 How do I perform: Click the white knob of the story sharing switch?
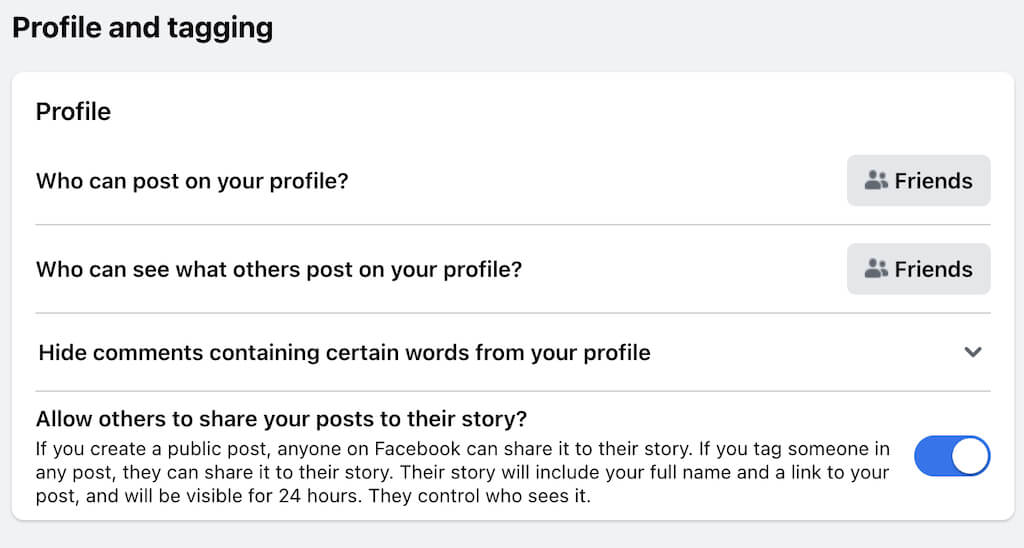[x=970, y=456]
